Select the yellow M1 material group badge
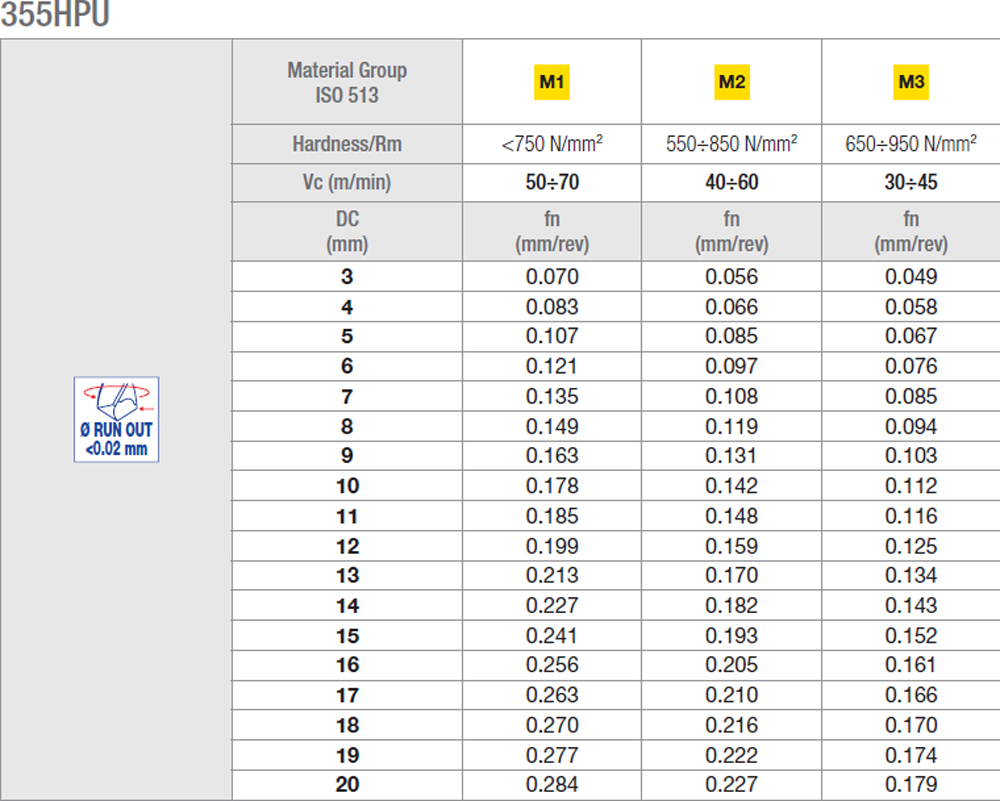This screenshot has width=1000, height=801. (552, 82)
